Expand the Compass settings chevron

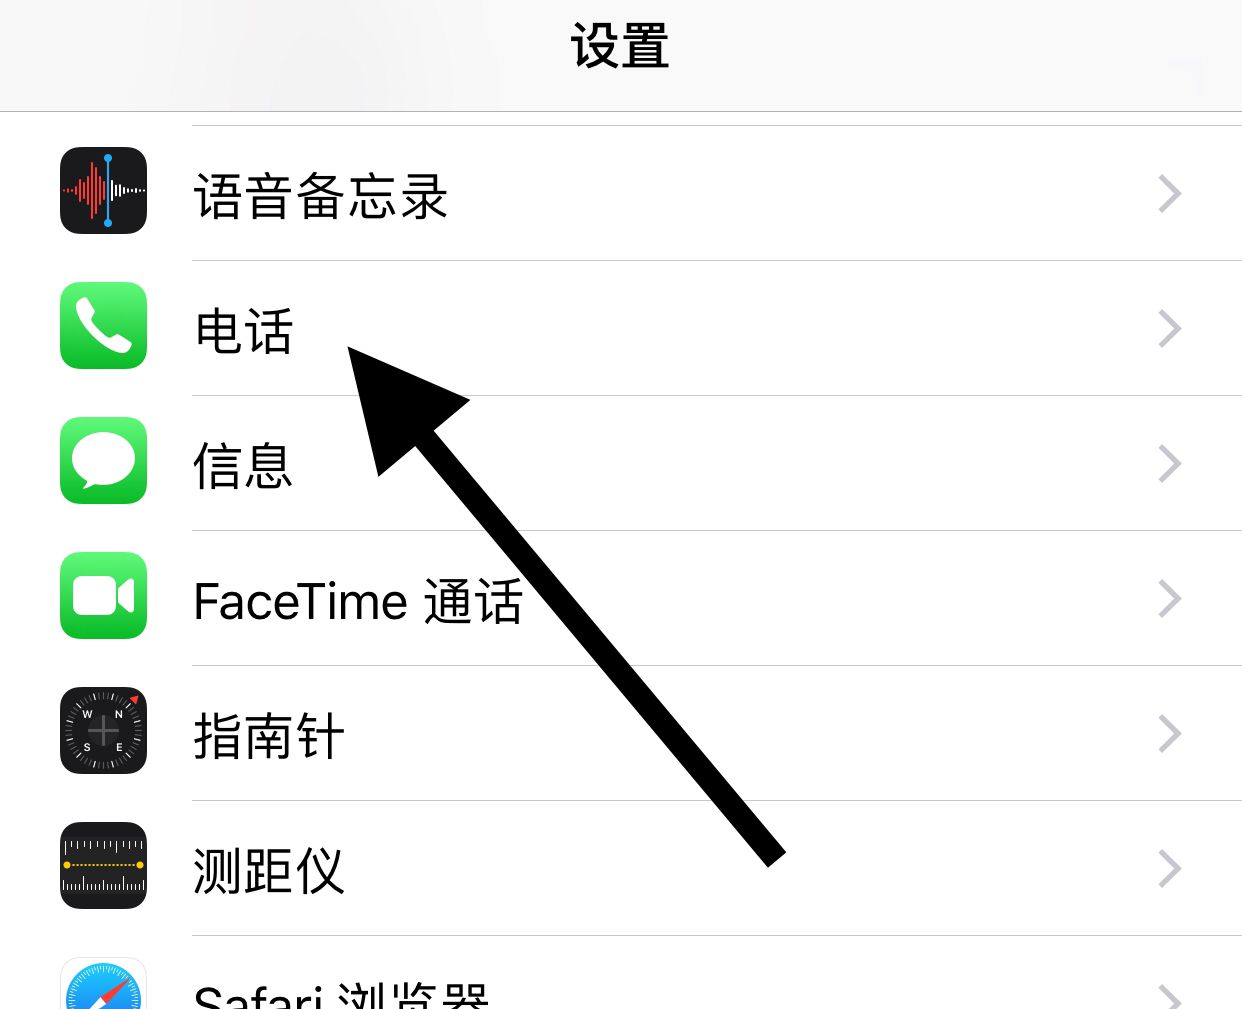tap(1168, 733)
